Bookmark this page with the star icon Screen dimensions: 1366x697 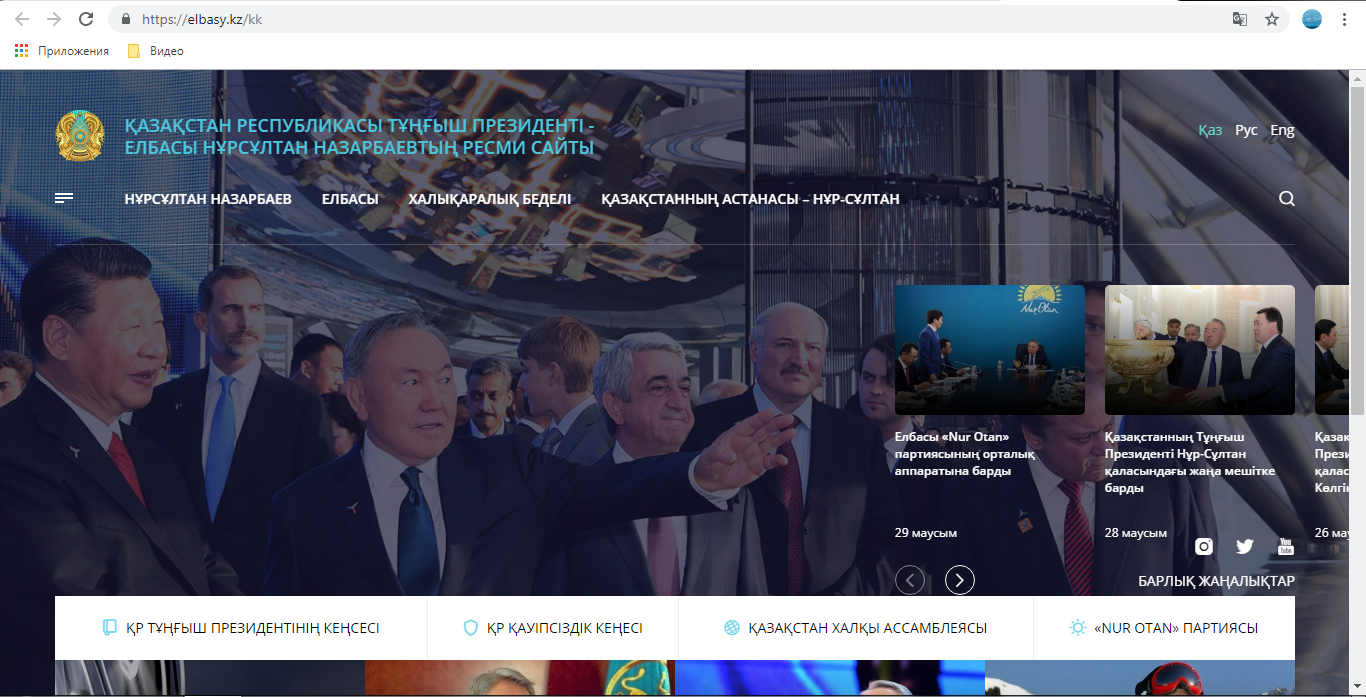pyautogui.click(x=1272, y=19)
